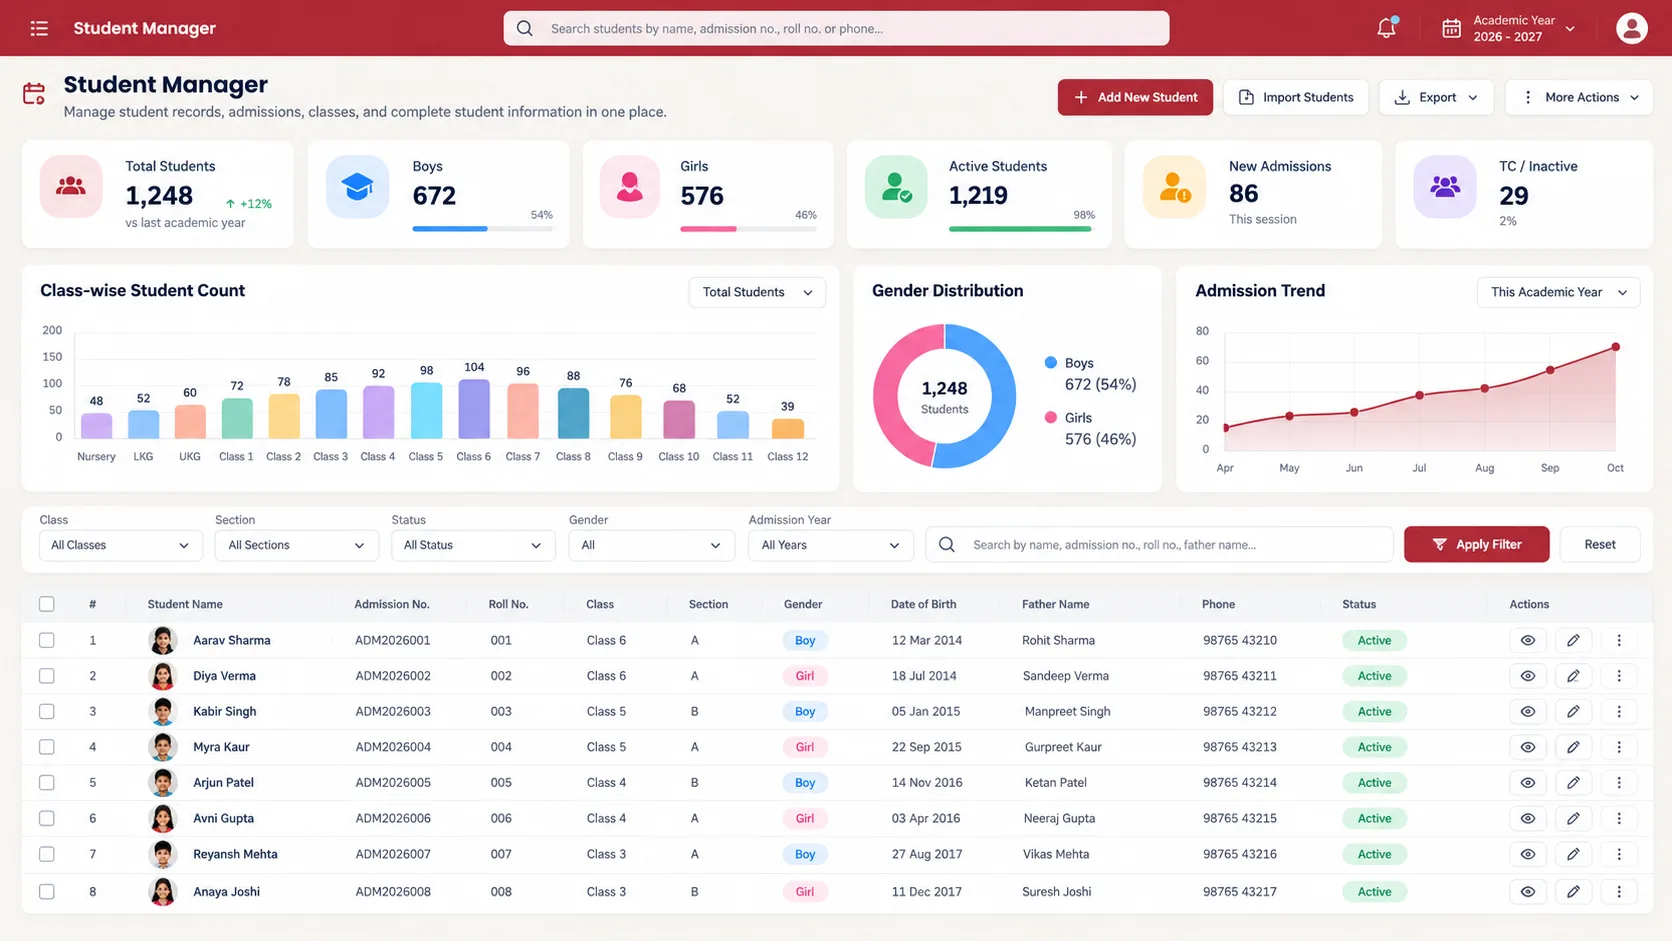Select the checkbox for Aarav Sharma
1672x941 pixels.
click(47, 640)
